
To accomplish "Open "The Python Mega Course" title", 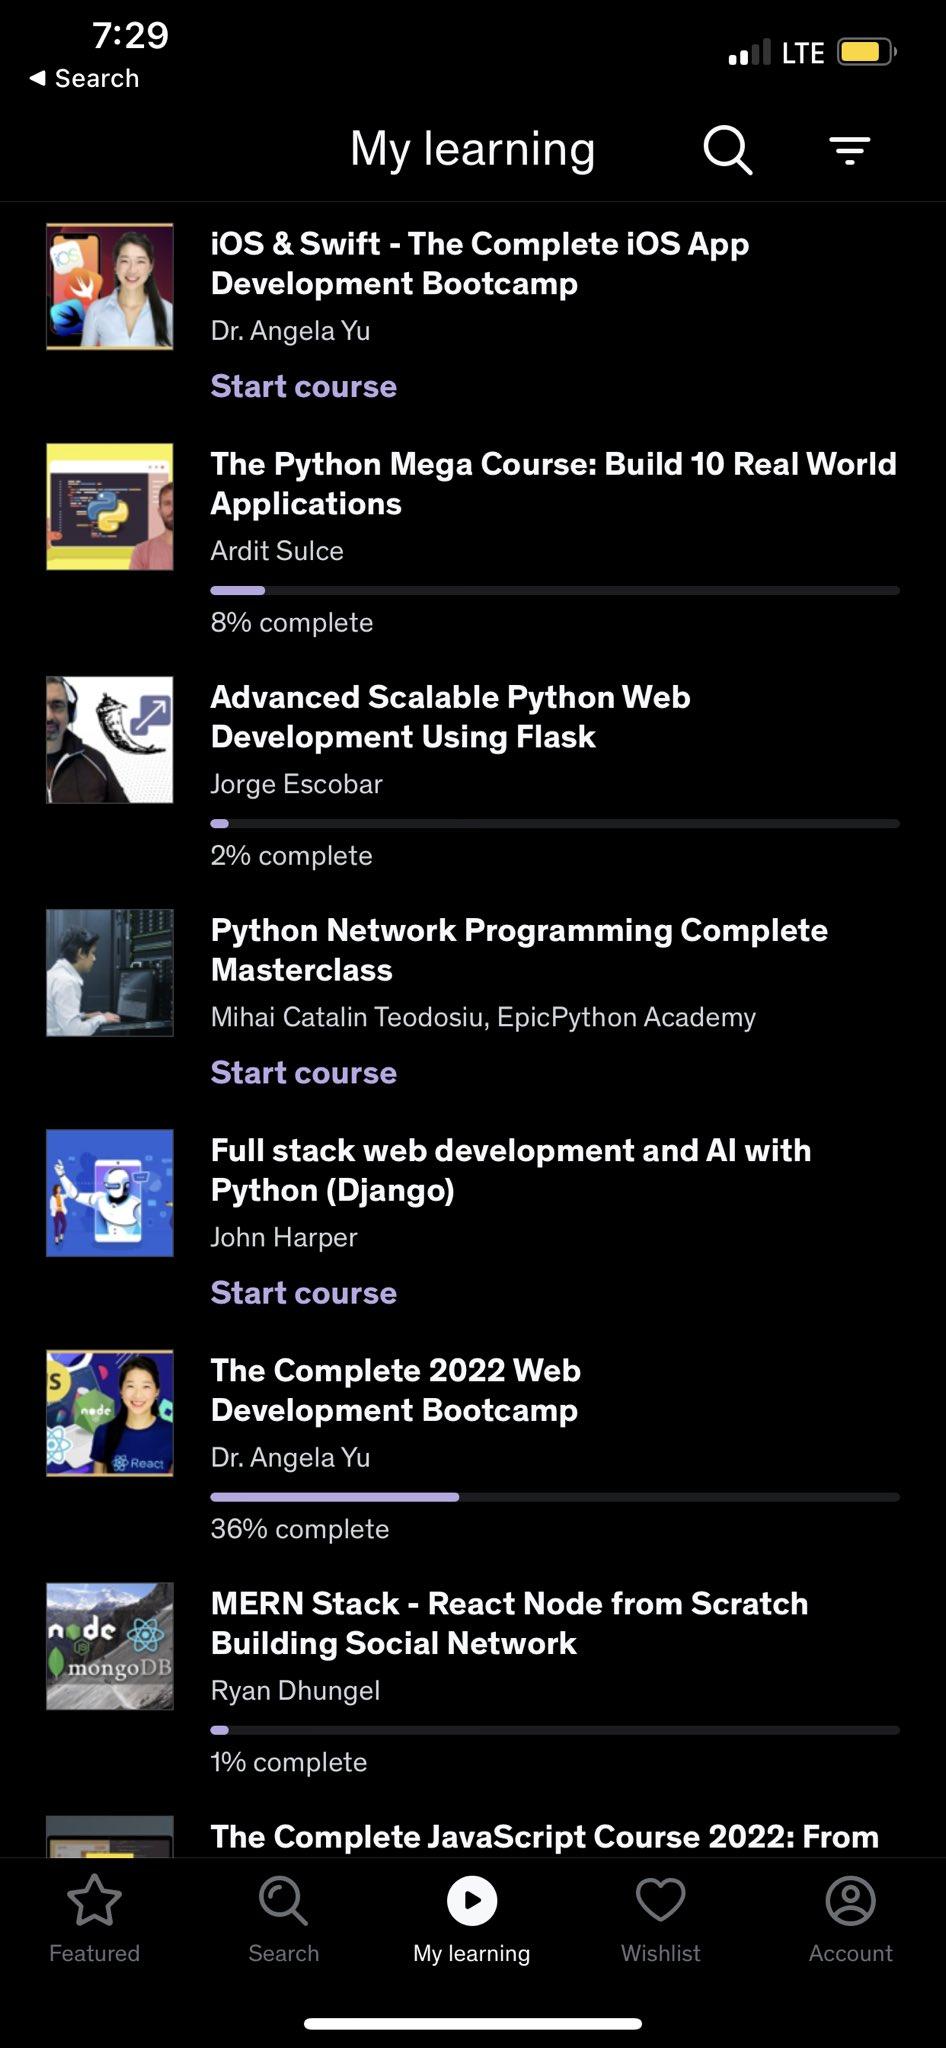I will click(x=553, y=484).
